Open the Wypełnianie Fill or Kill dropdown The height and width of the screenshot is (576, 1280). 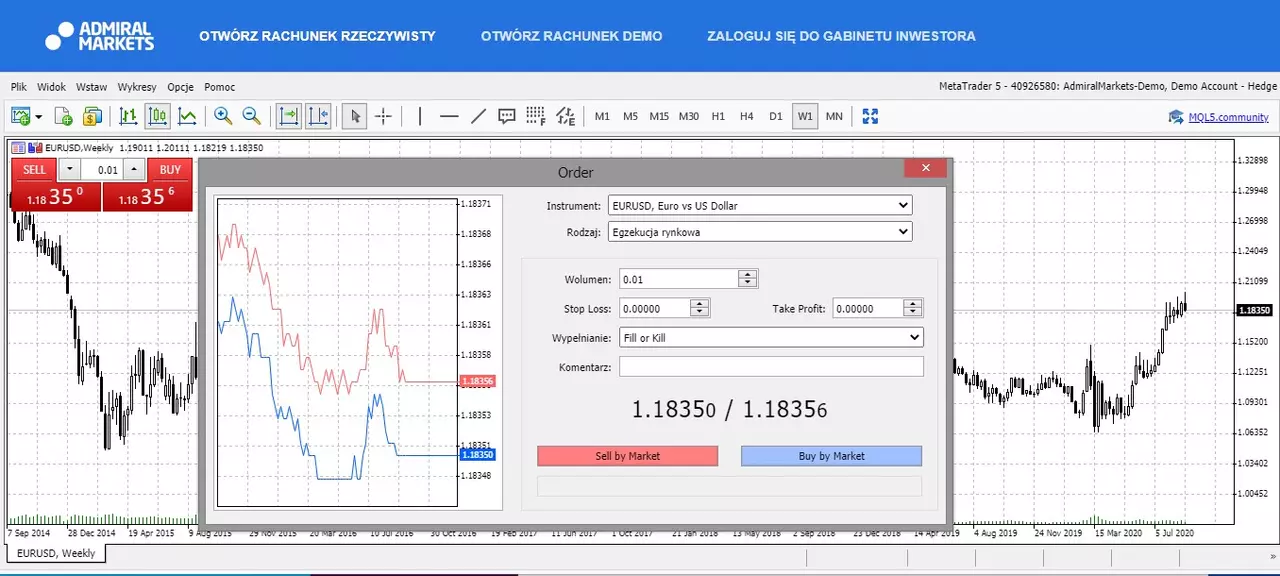click(x=771, y=338)
